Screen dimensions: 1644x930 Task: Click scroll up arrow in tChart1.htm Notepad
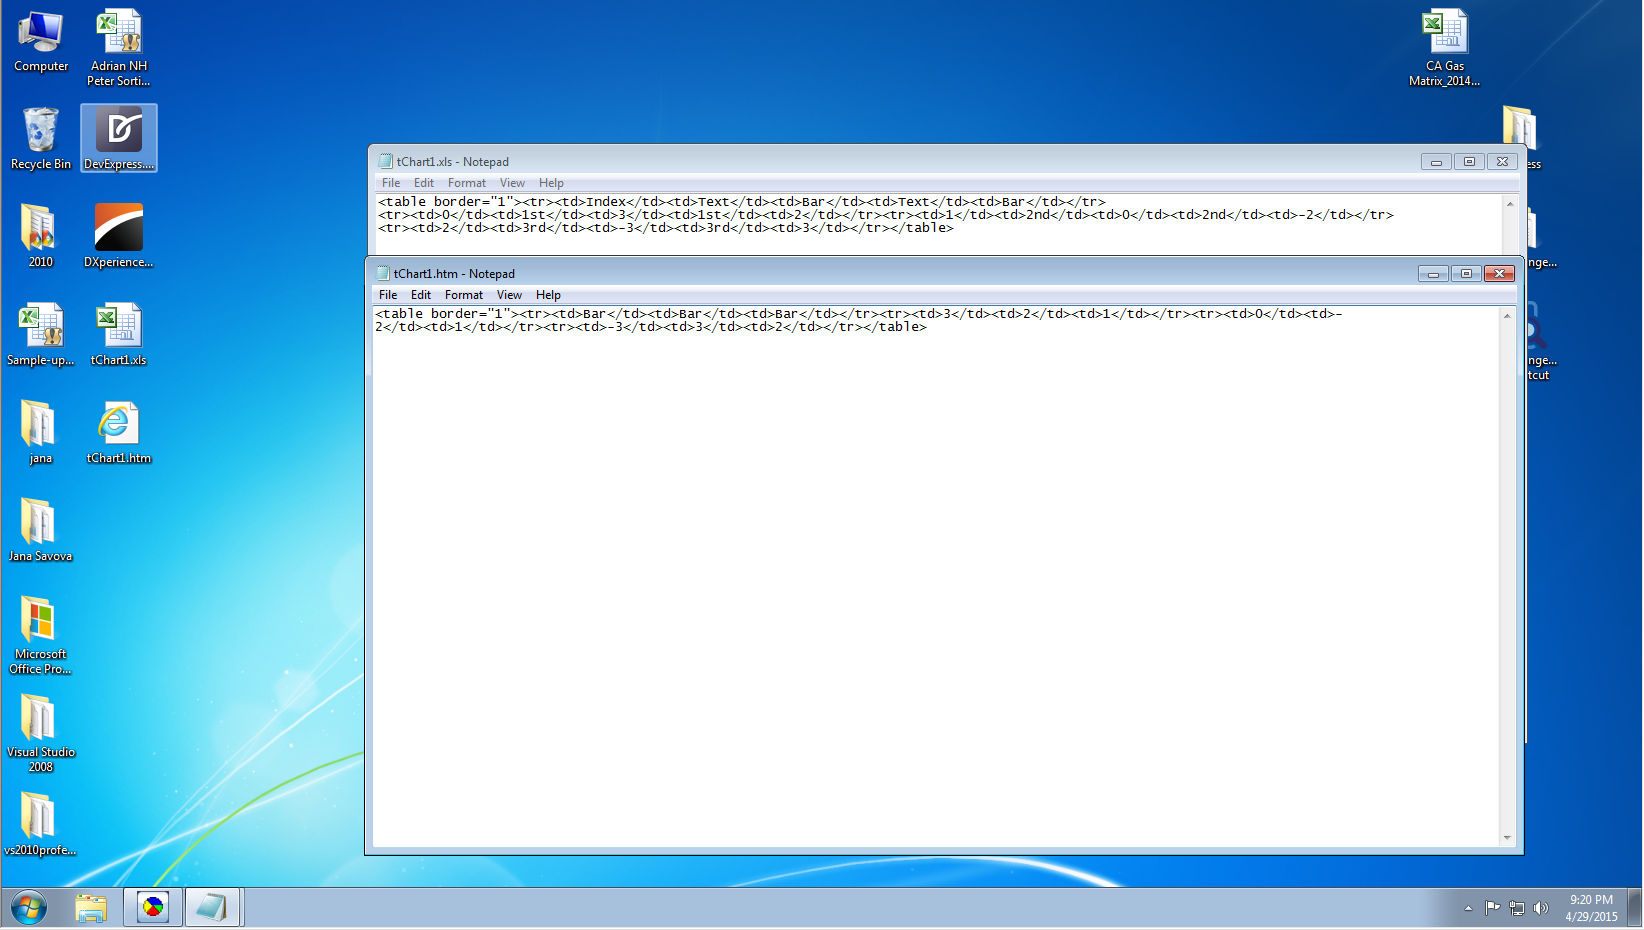pyautogui.click(x=1507, y=316)
